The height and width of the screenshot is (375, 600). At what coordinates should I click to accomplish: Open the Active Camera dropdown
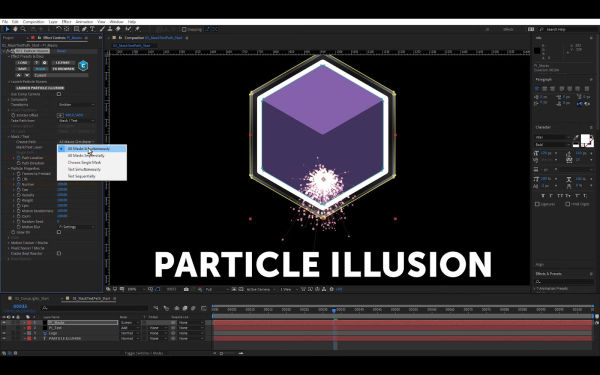pos(261,289)
